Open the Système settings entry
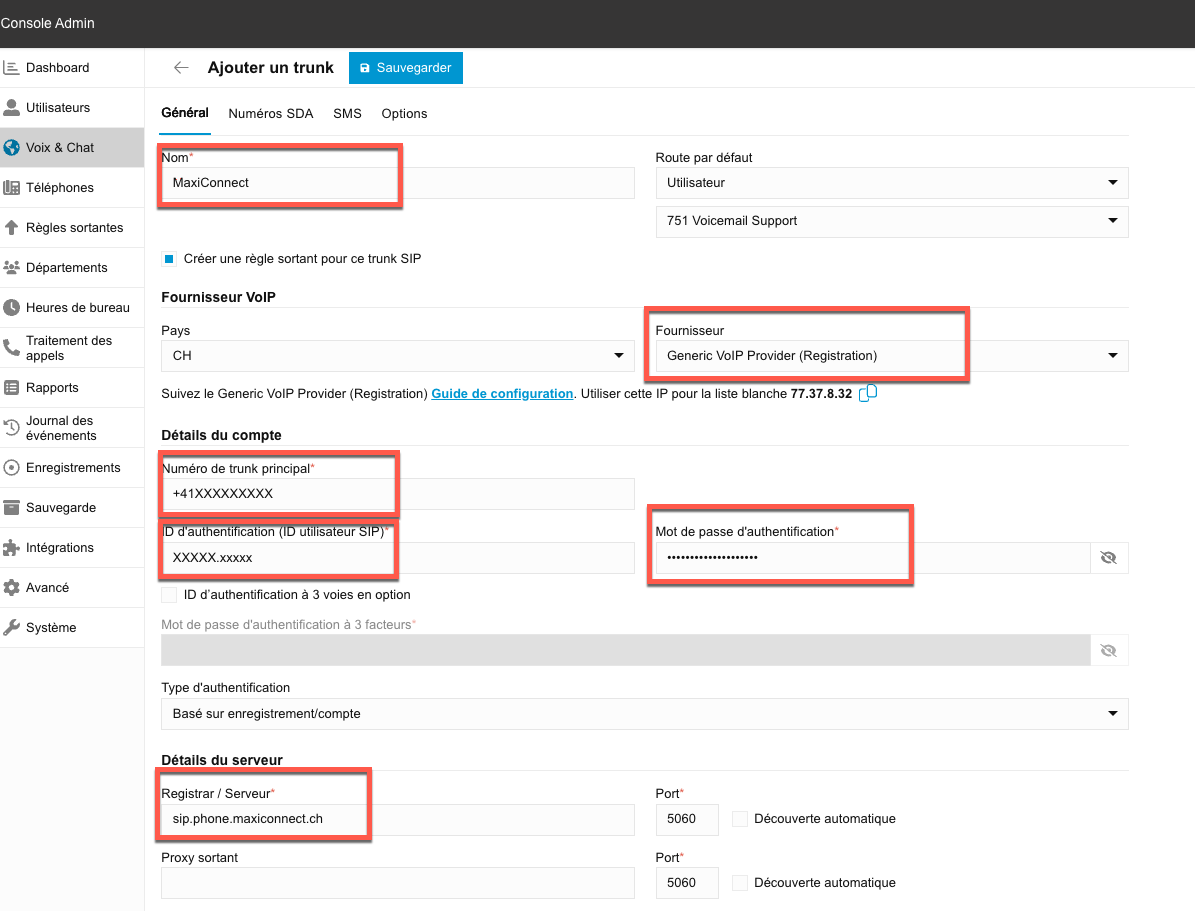 pos(50,628)
